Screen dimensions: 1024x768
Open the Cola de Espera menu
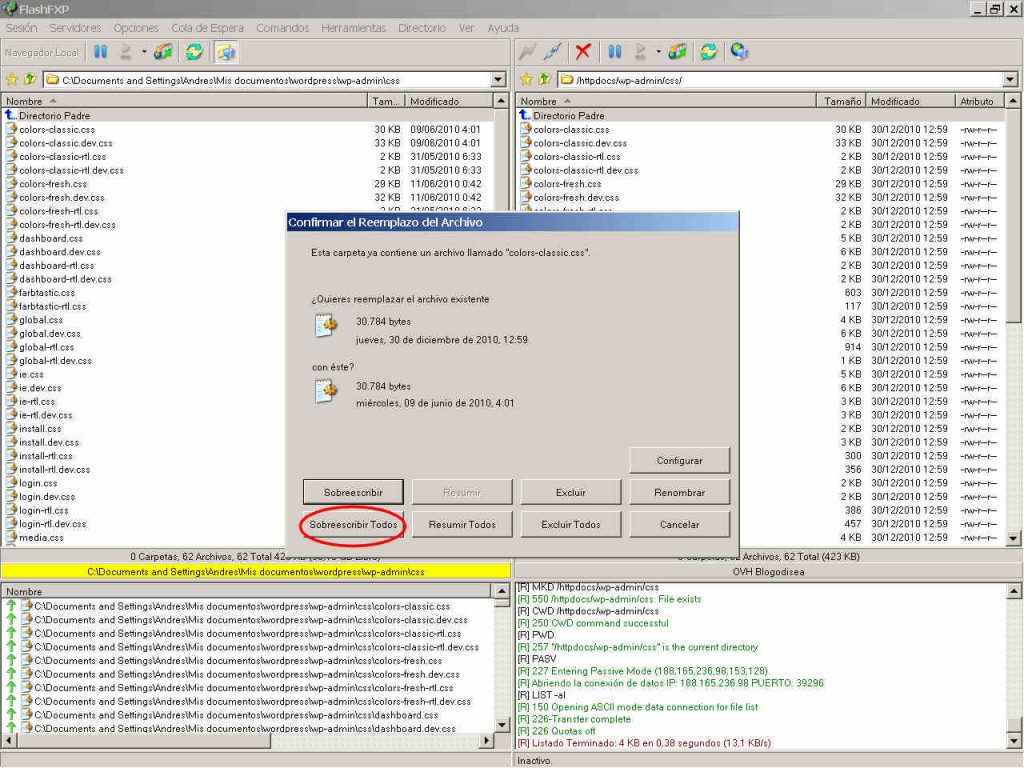[208, 28]
